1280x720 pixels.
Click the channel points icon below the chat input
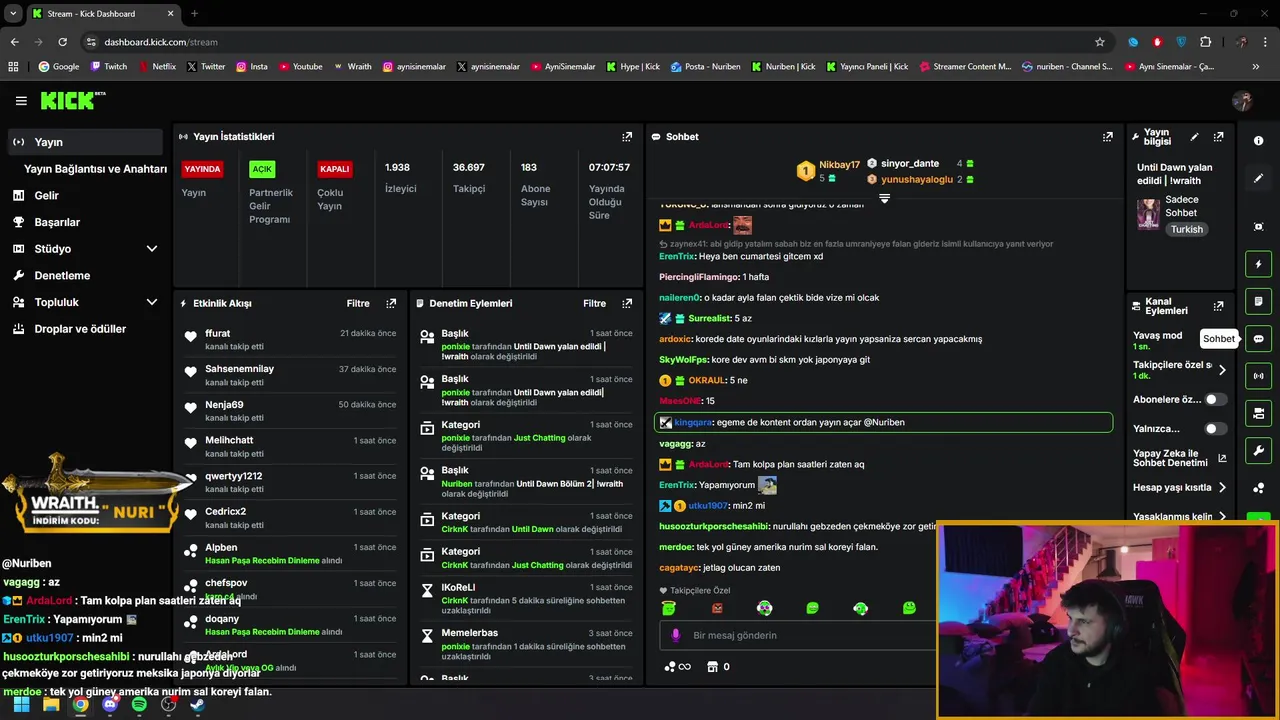[670, 667]
